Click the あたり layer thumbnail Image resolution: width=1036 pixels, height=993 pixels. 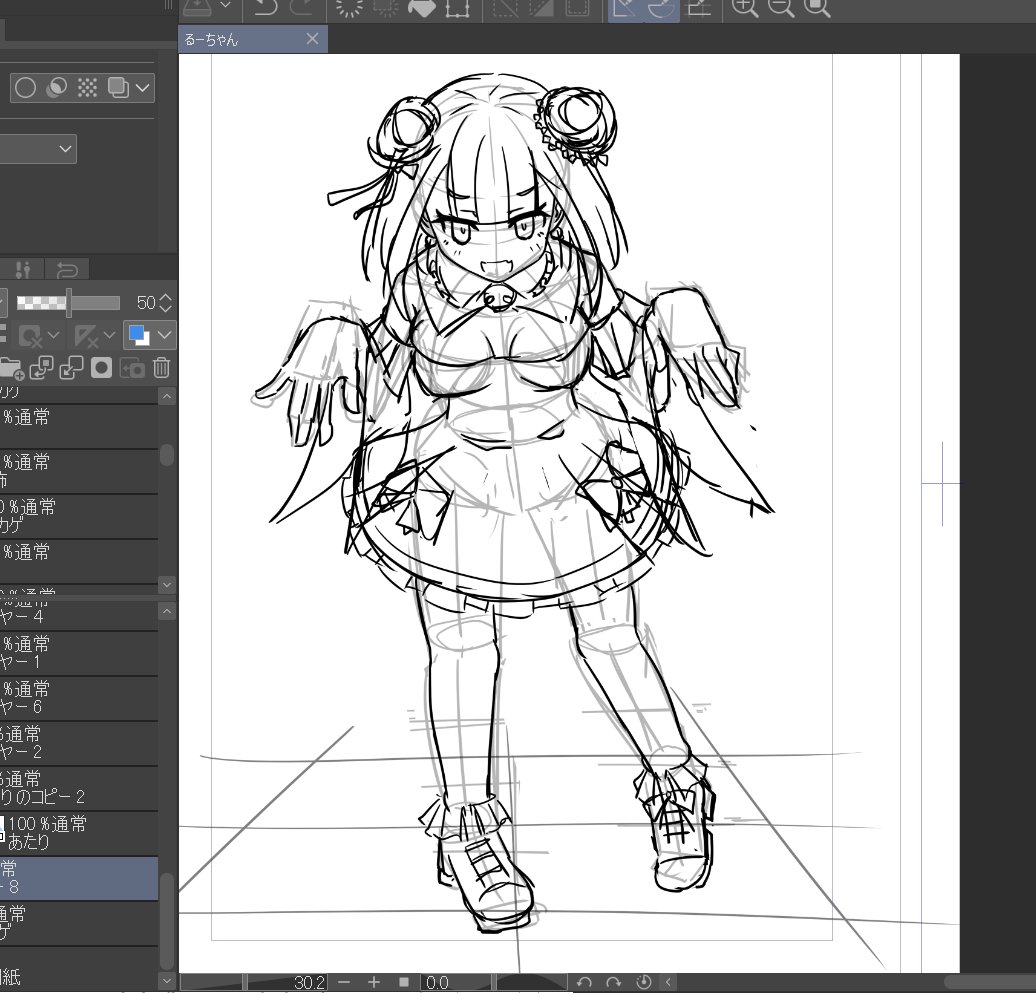pyautogui.click(x=2, y=831)
